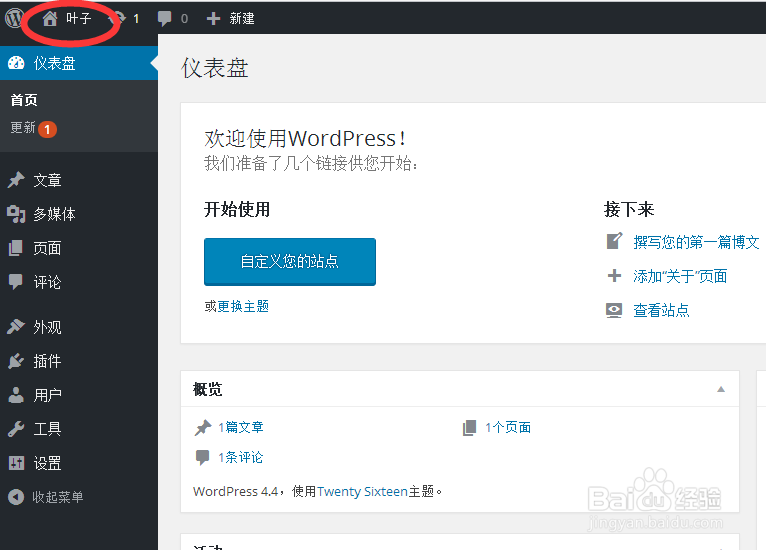Click plus icon beside 添加"关于"页面
This screenshot has width=766, height=550.
point(614,276)
